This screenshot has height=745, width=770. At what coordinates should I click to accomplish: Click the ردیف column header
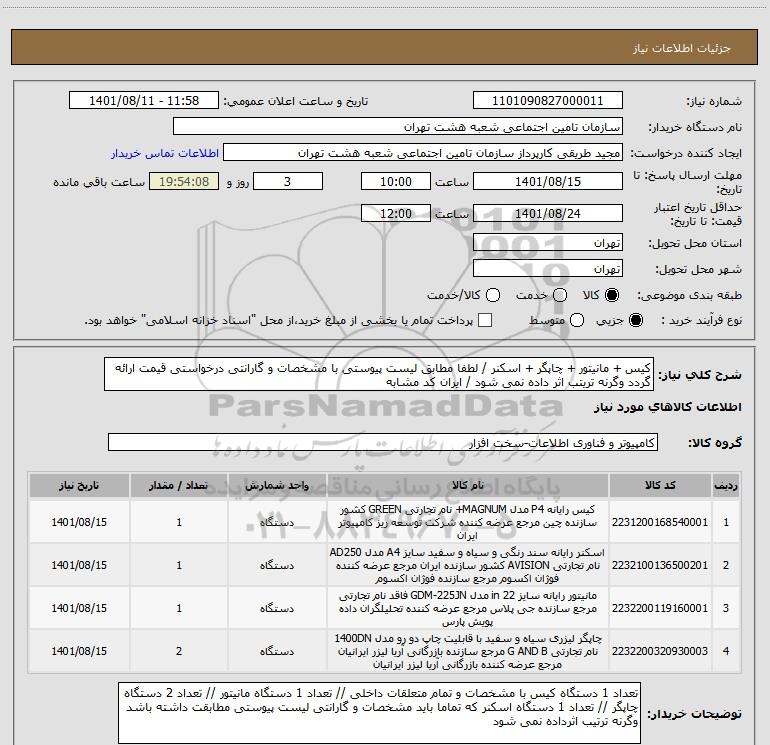726,486
